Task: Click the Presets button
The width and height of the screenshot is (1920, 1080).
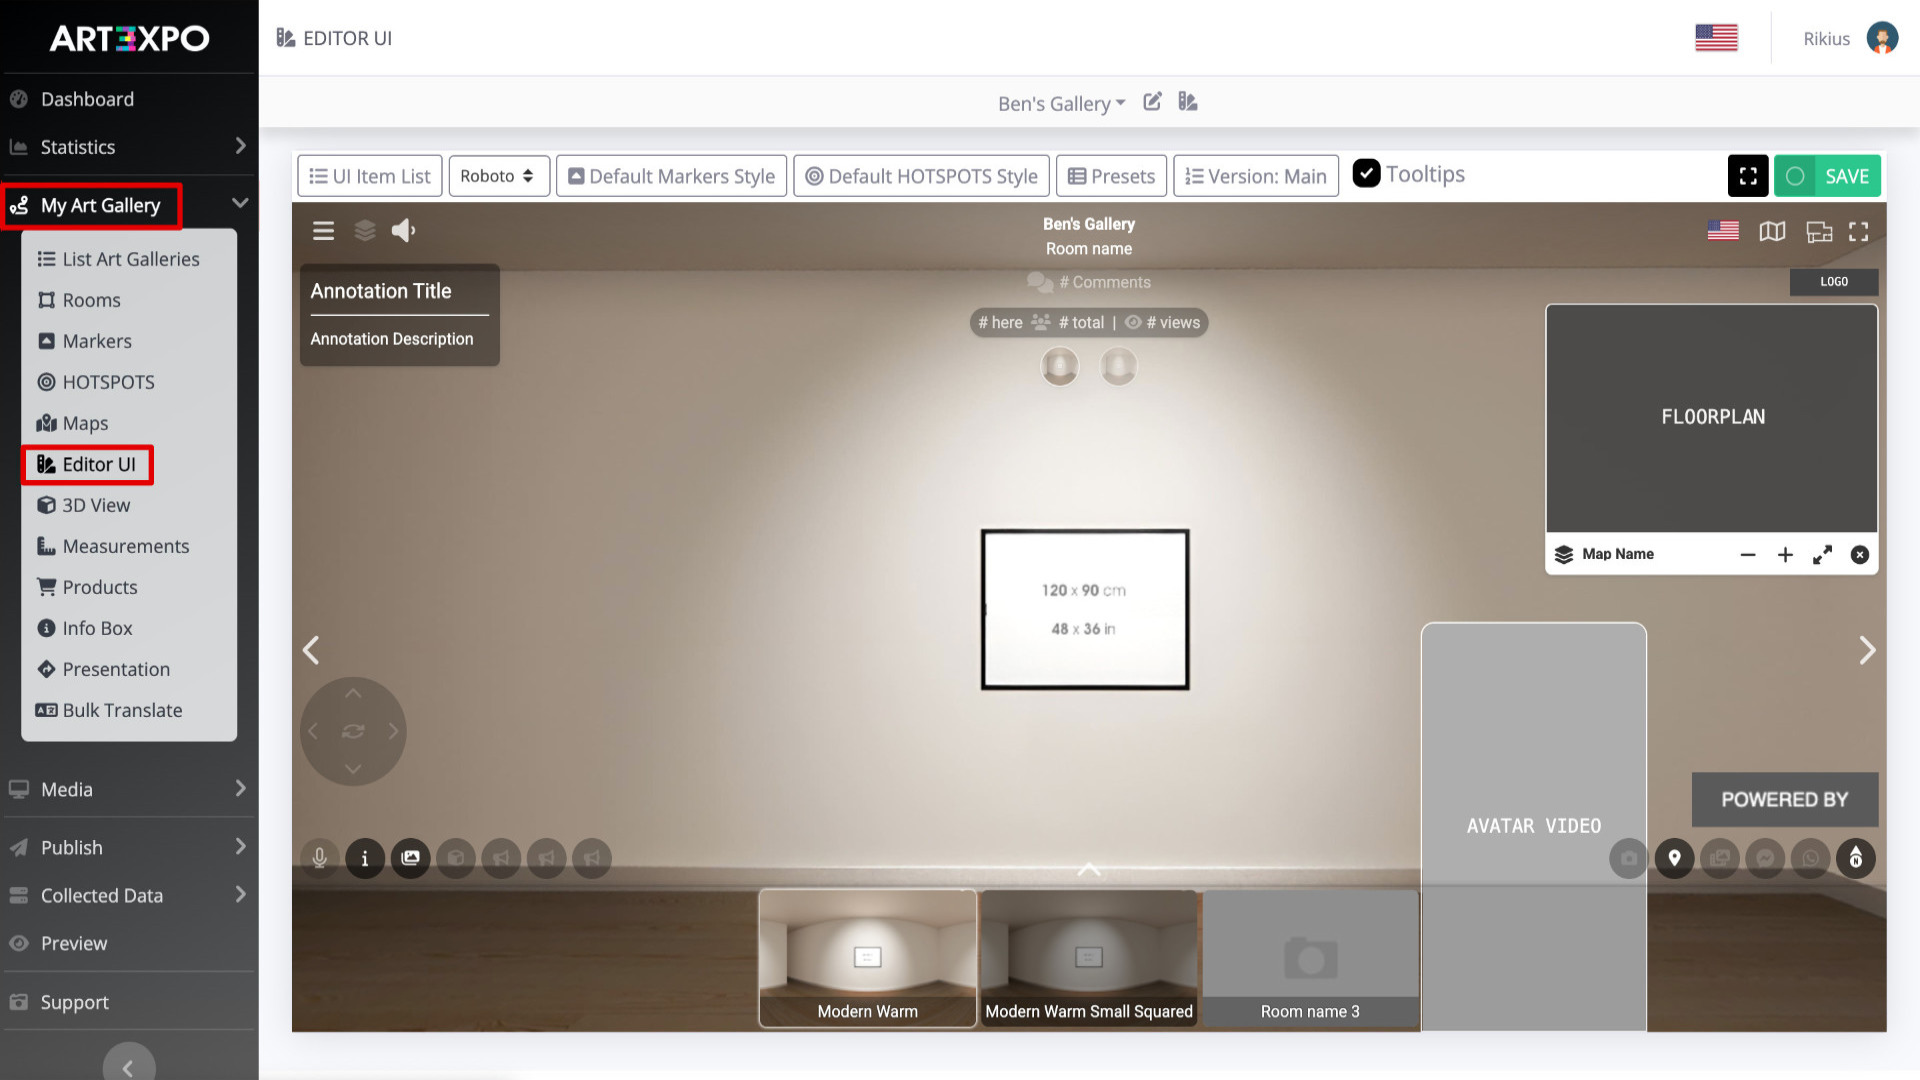Action: (x=1111, y=176)
